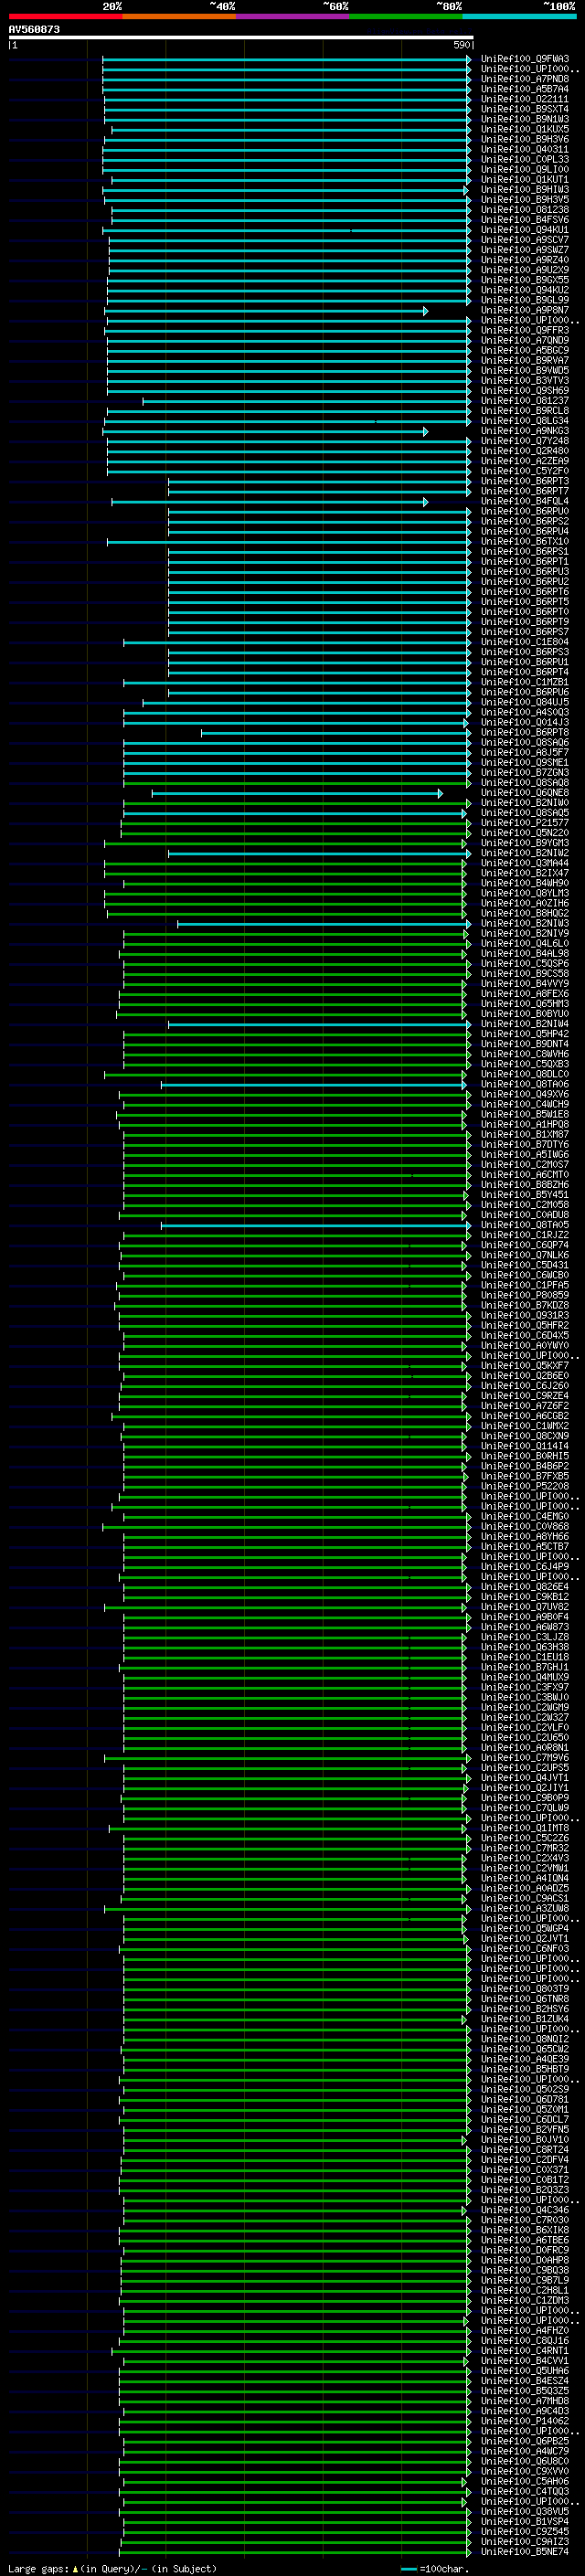Click the orange ~40% identity legend bar
Viewport: 585px width, 2576px height.
click(179, 16)
